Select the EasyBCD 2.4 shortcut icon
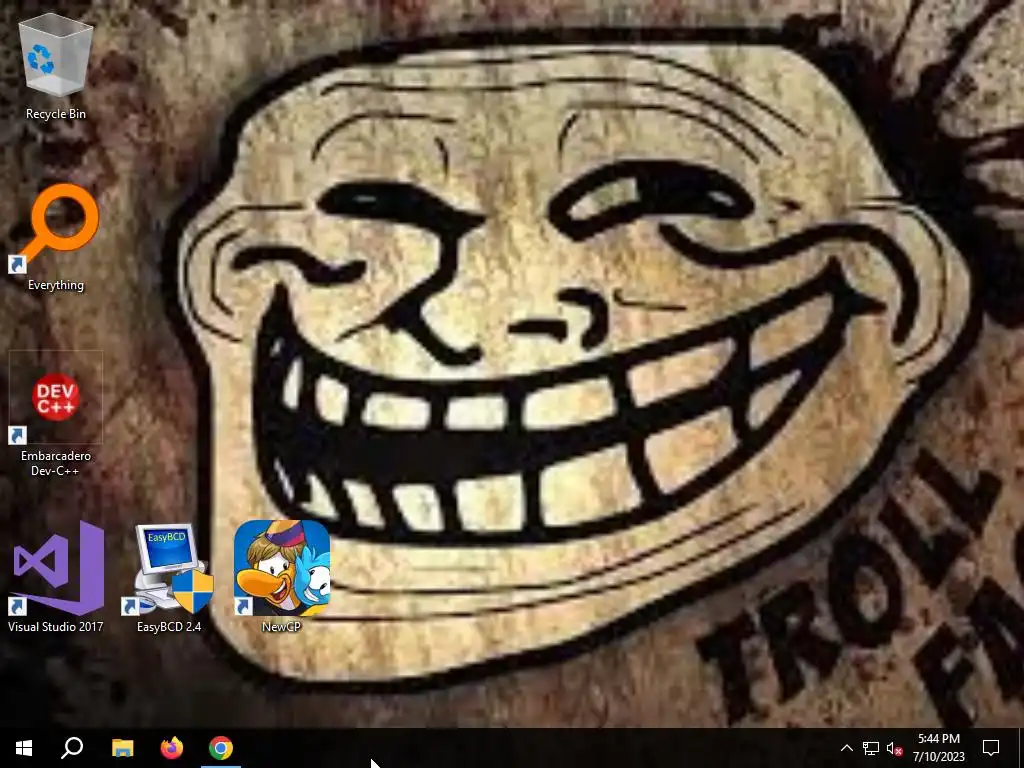The width and height of the screenshot is (1024, 768). click(x=169, y=568)
